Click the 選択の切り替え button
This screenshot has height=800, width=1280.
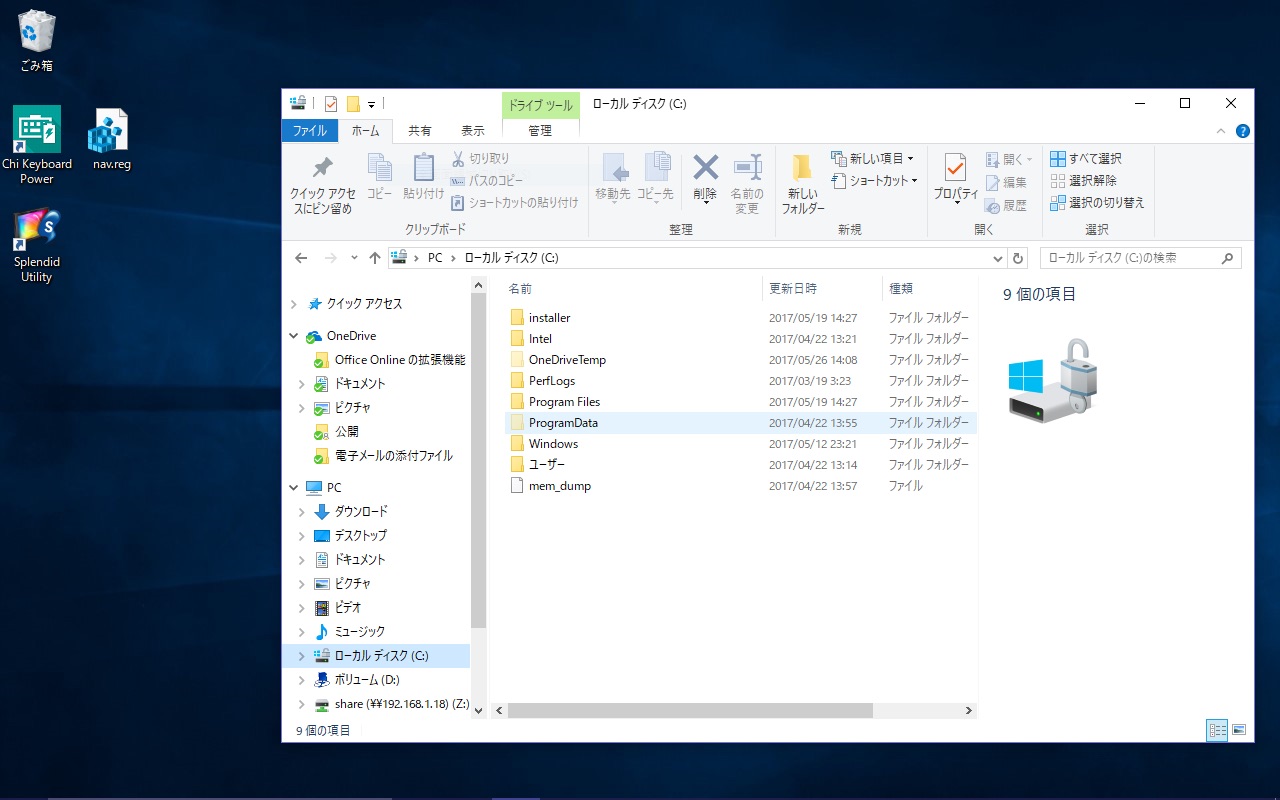[1097, 202]
